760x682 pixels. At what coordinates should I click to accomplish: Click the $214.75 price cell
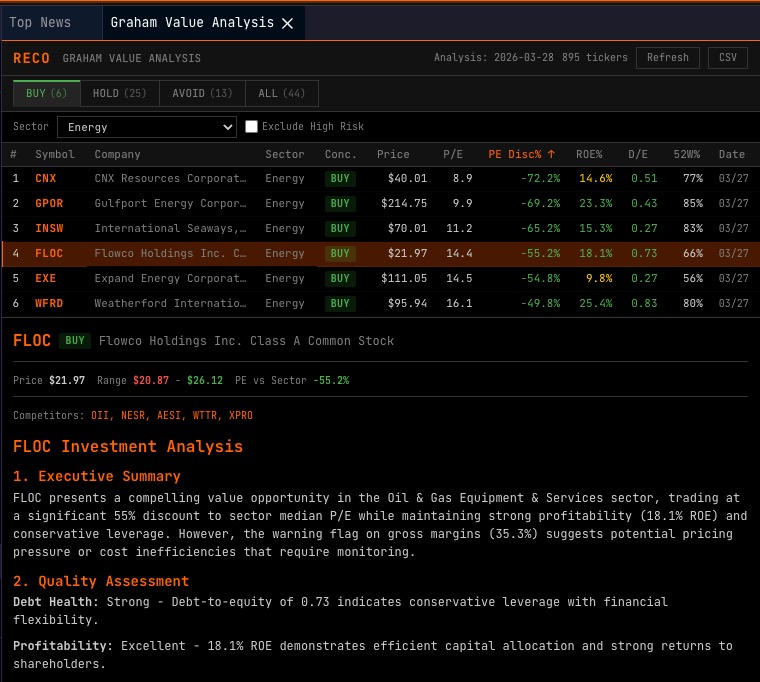[x=404, y=203]
